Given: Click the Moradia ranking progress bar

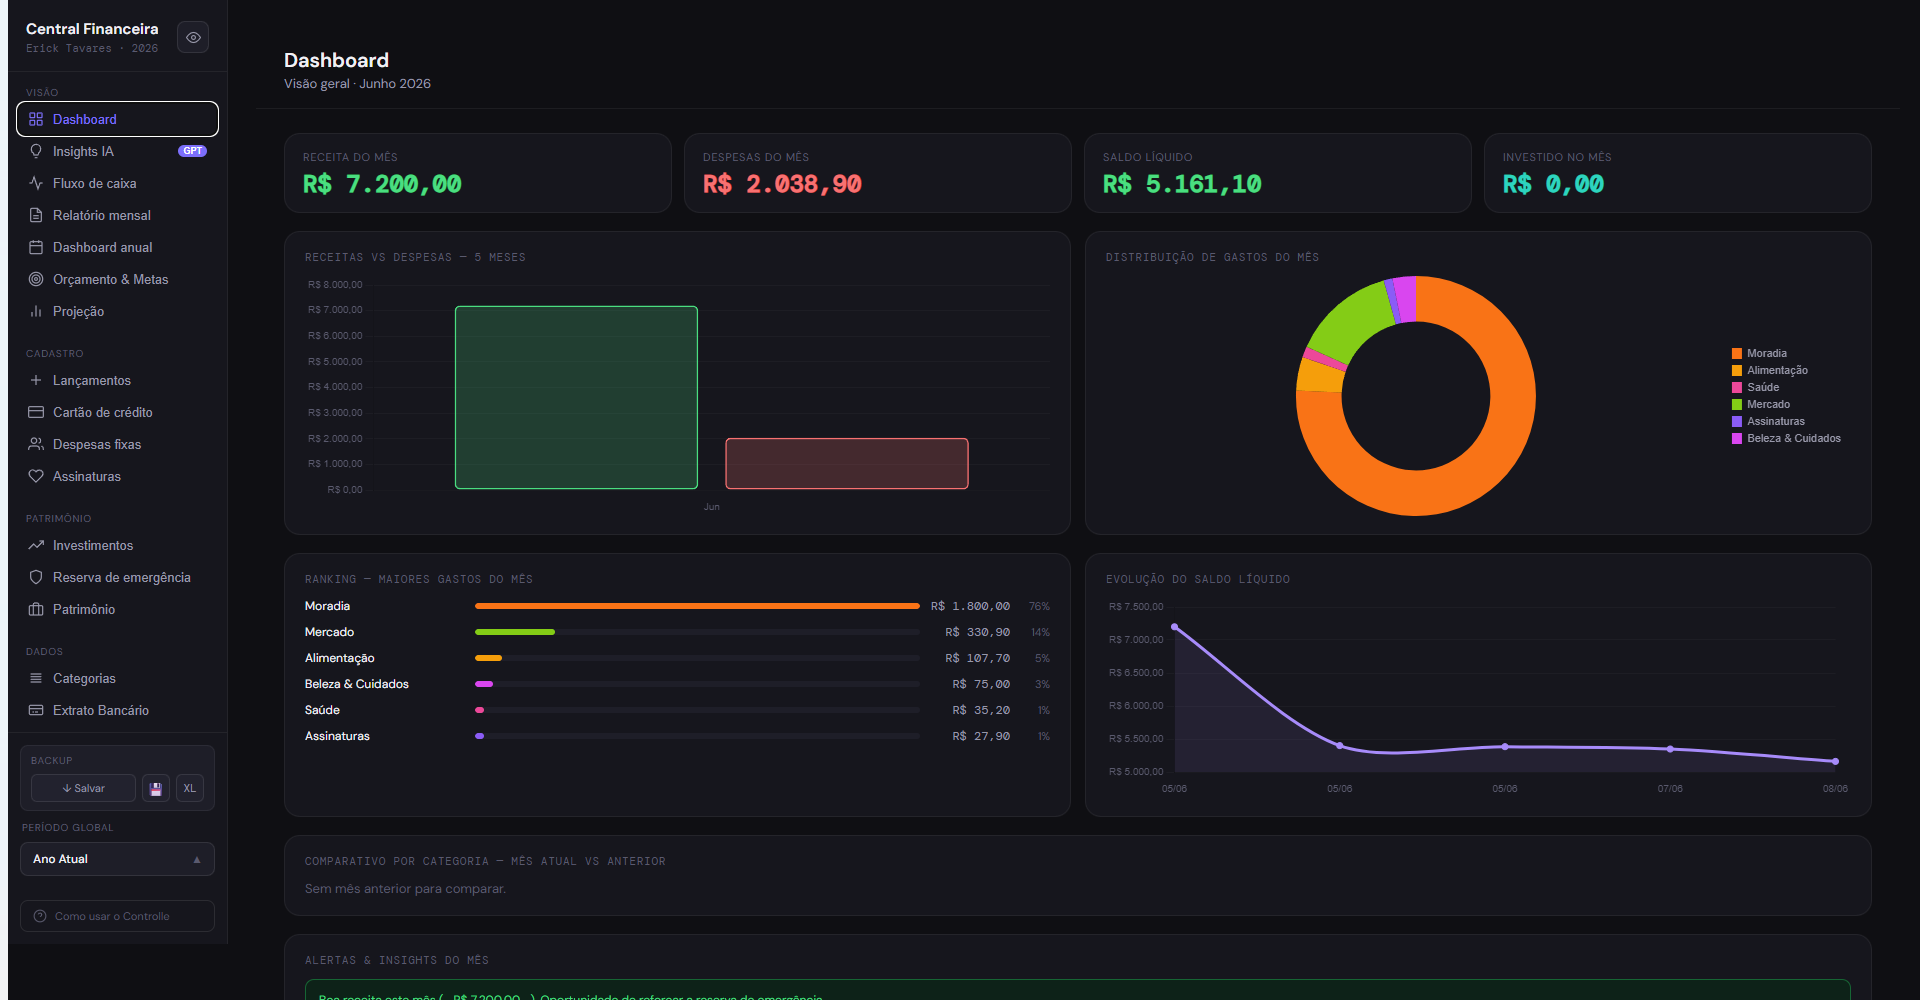Looking at the screenshot, I should click(x=697, y=606).
